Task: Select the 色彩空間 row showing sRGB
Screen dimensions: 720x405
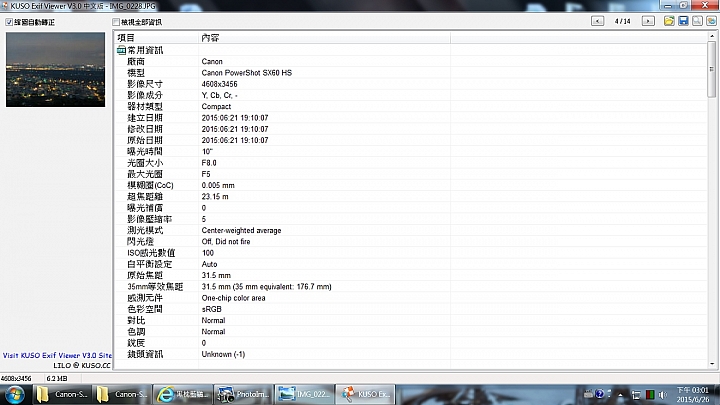Action: [x=411, y=309]
